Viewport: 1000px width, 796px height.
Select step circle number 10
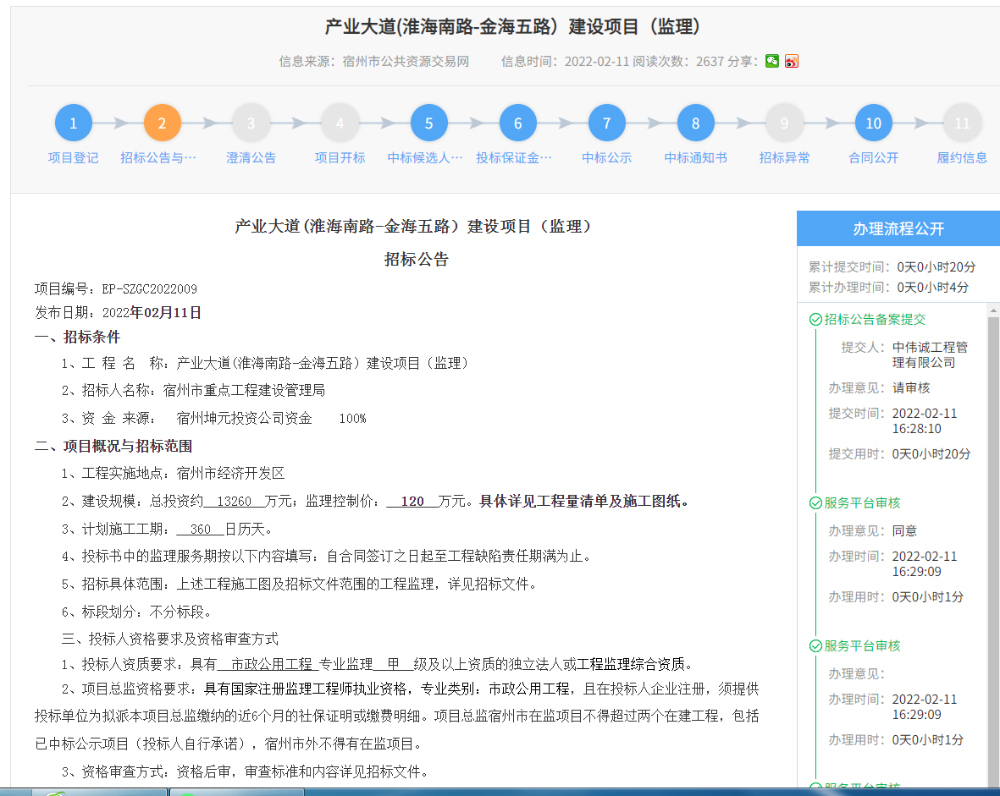[873, 123]
